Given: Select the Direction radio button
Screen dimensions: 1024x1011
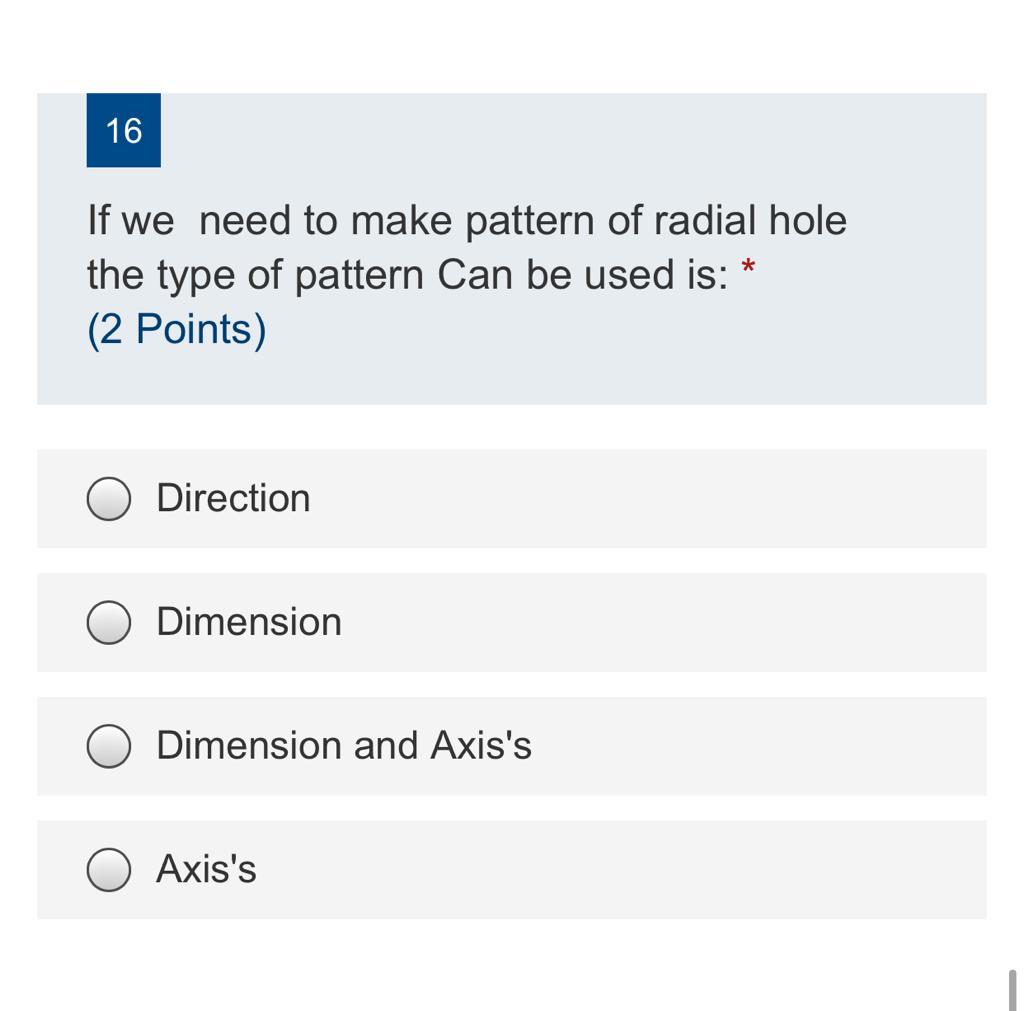Looking at the screenshot, I should 108,498.
